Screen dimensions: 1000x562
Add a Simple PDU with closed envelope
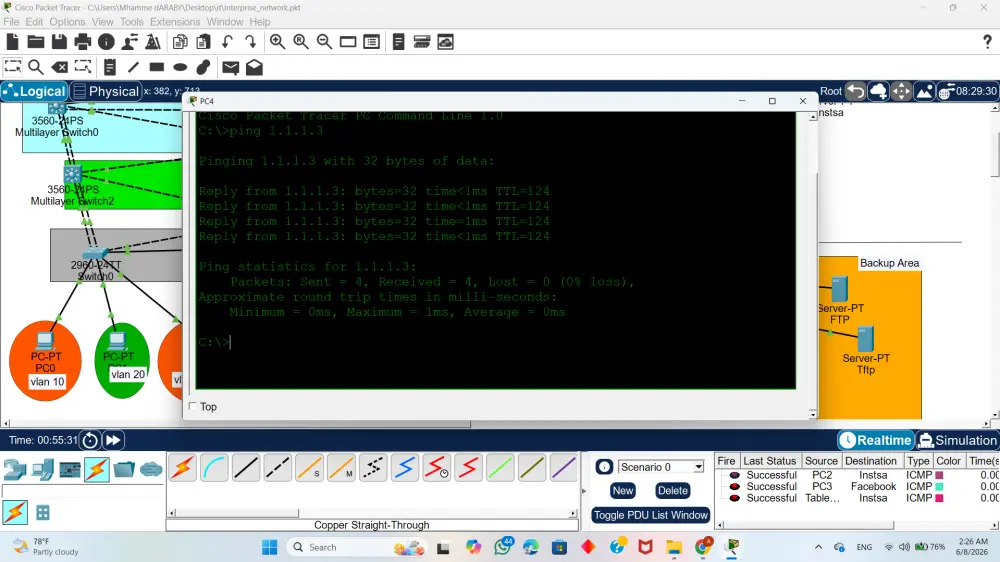[x=231, y=67]
